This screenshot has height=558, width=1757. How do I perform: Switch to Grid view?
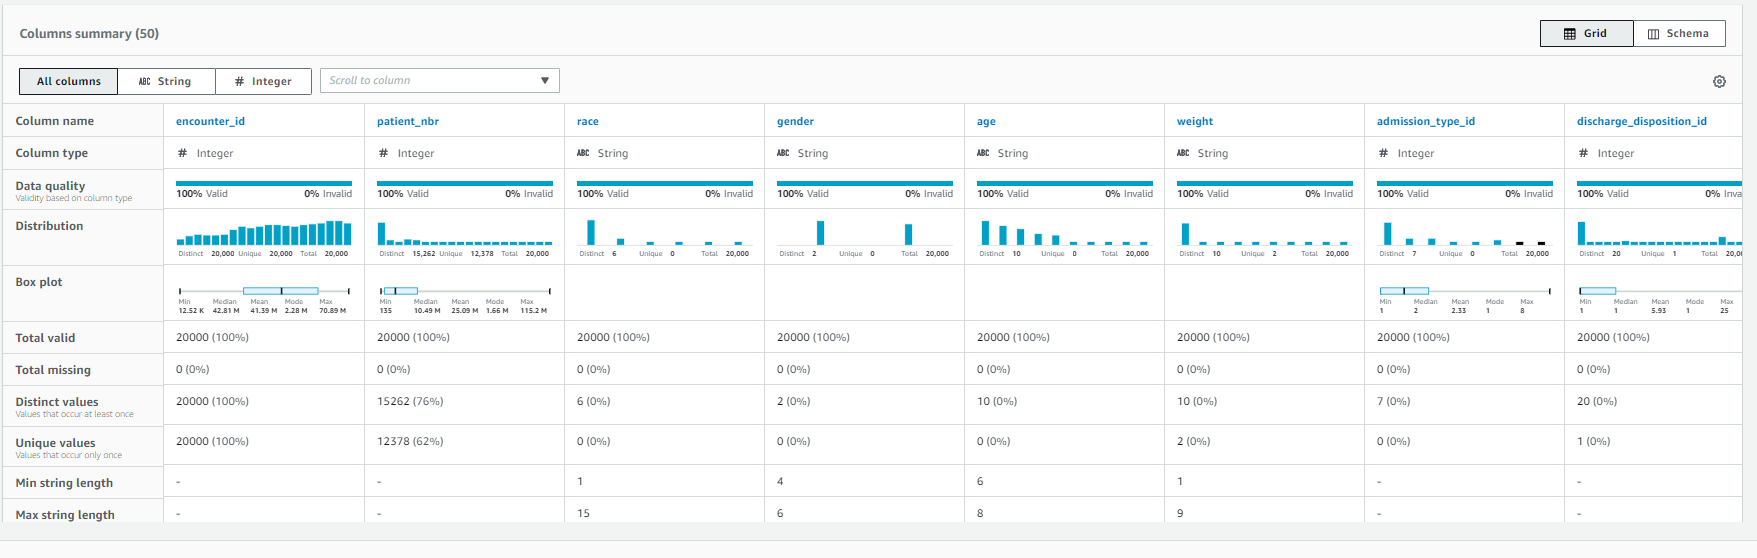point(1586,34)
